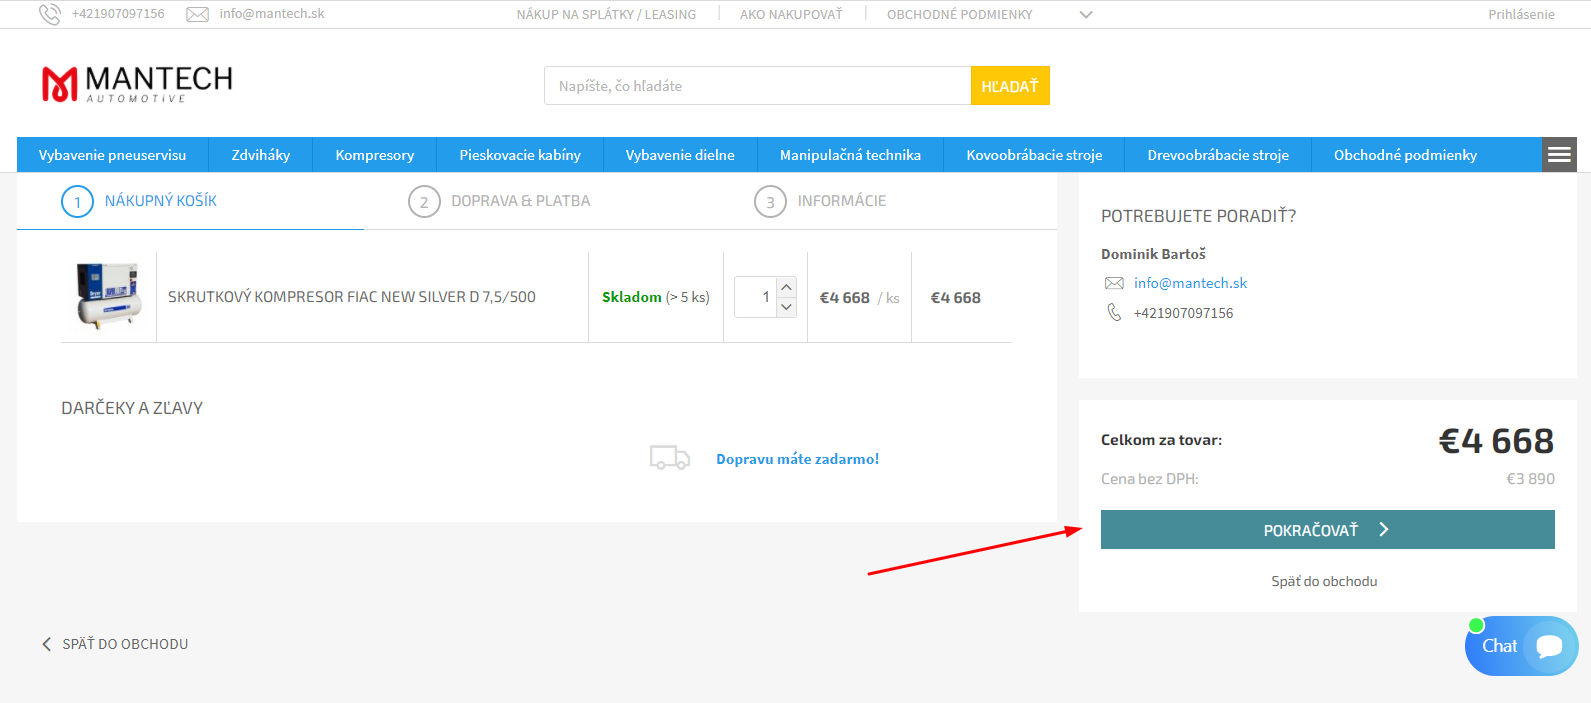Open the Vybavenie pneuservisu menu
This screenshot has height=703, width=1591.
112,155
